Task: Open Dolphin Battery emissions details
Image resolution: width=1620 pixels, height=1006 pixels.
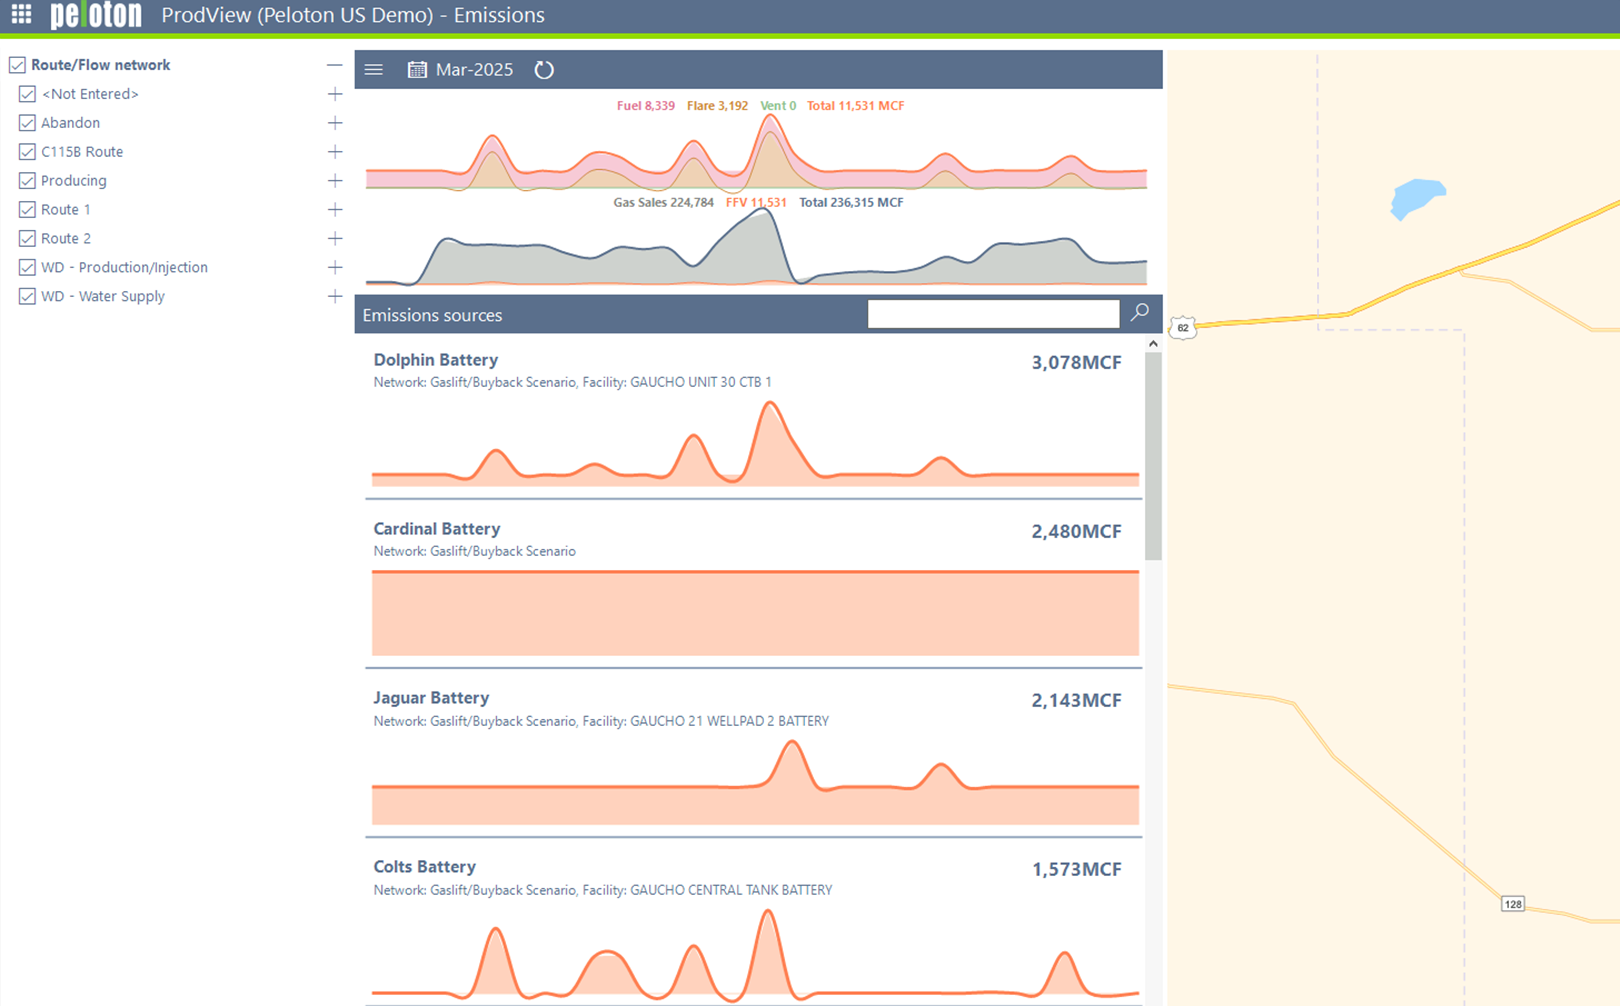Action: coord(436,360)
